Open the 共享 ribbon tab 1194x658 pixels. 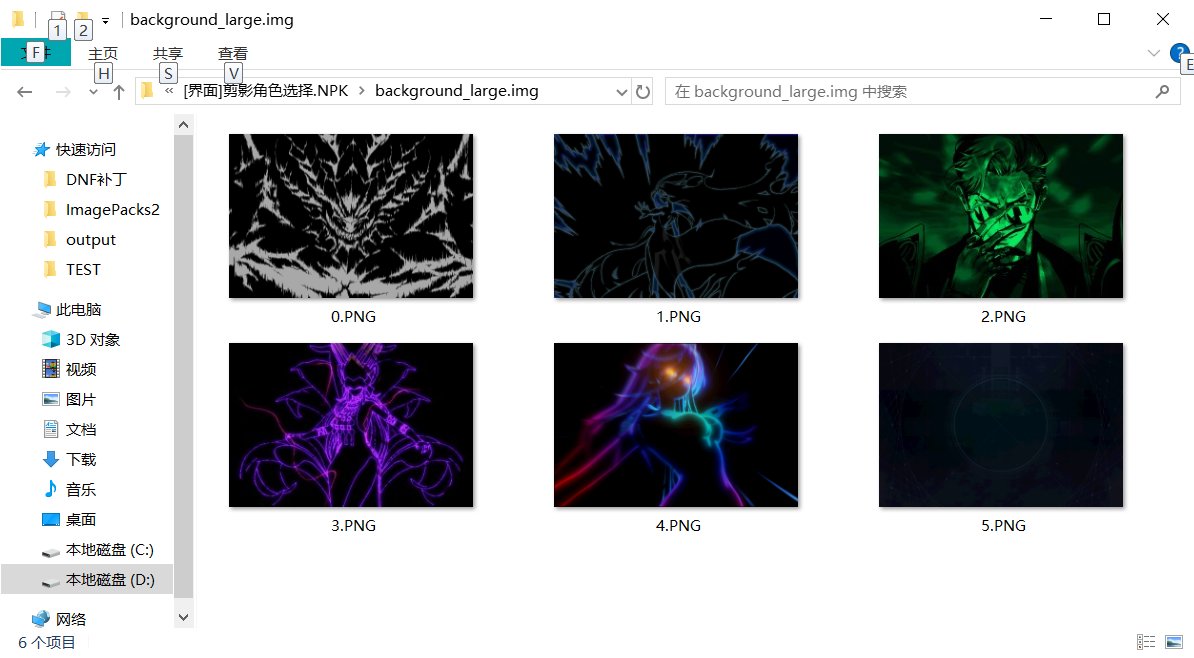pyautogui.click(x=168, y=53)
